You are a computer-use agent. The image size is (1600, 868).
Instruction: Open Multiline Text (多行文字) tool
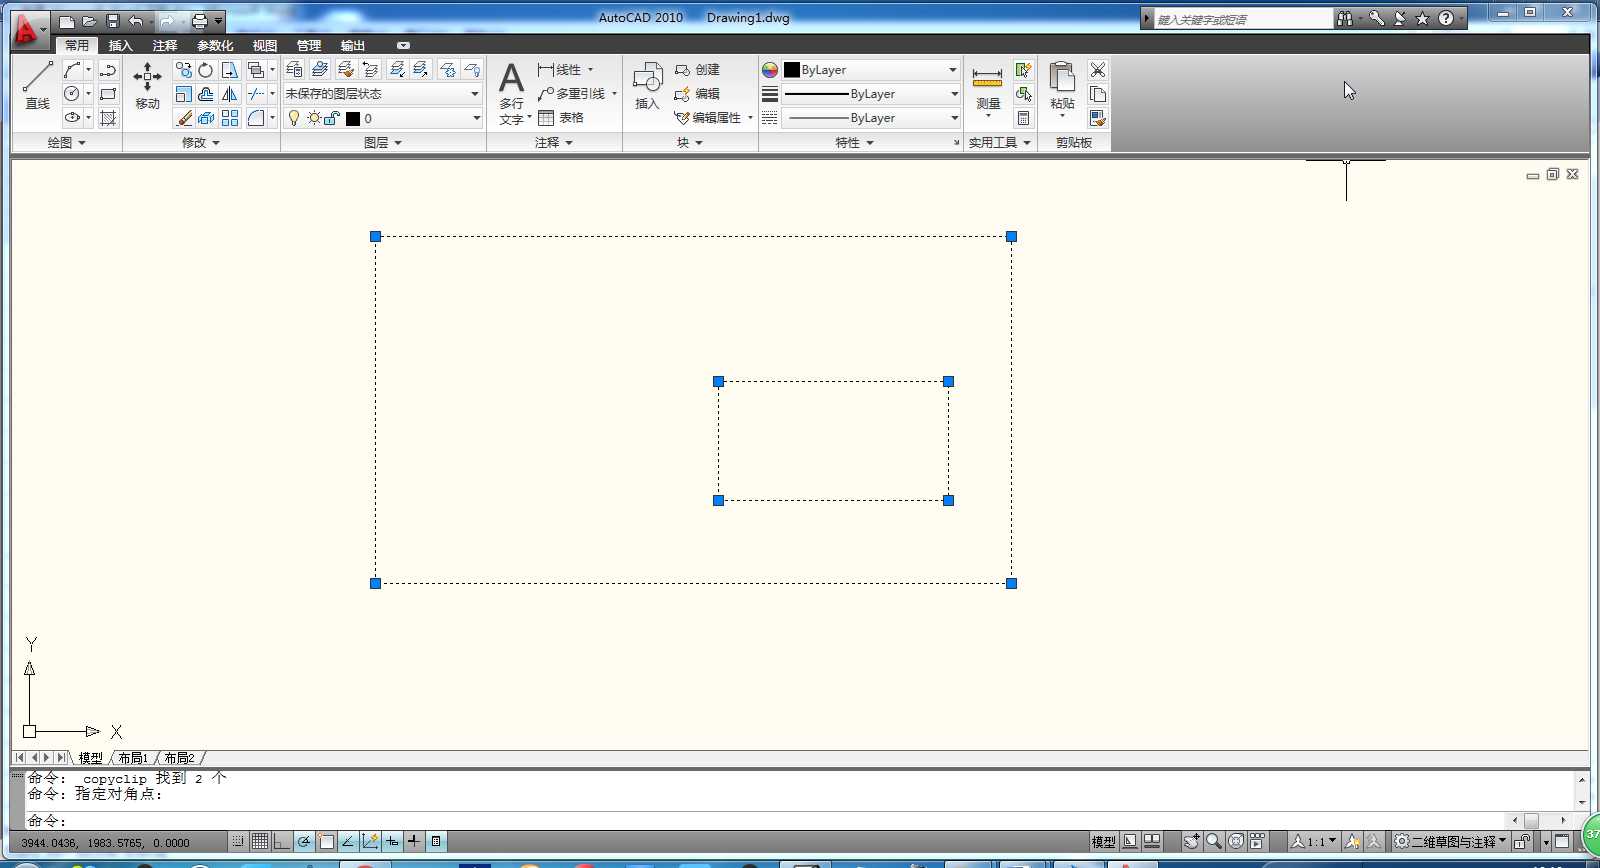click(511, 92)
